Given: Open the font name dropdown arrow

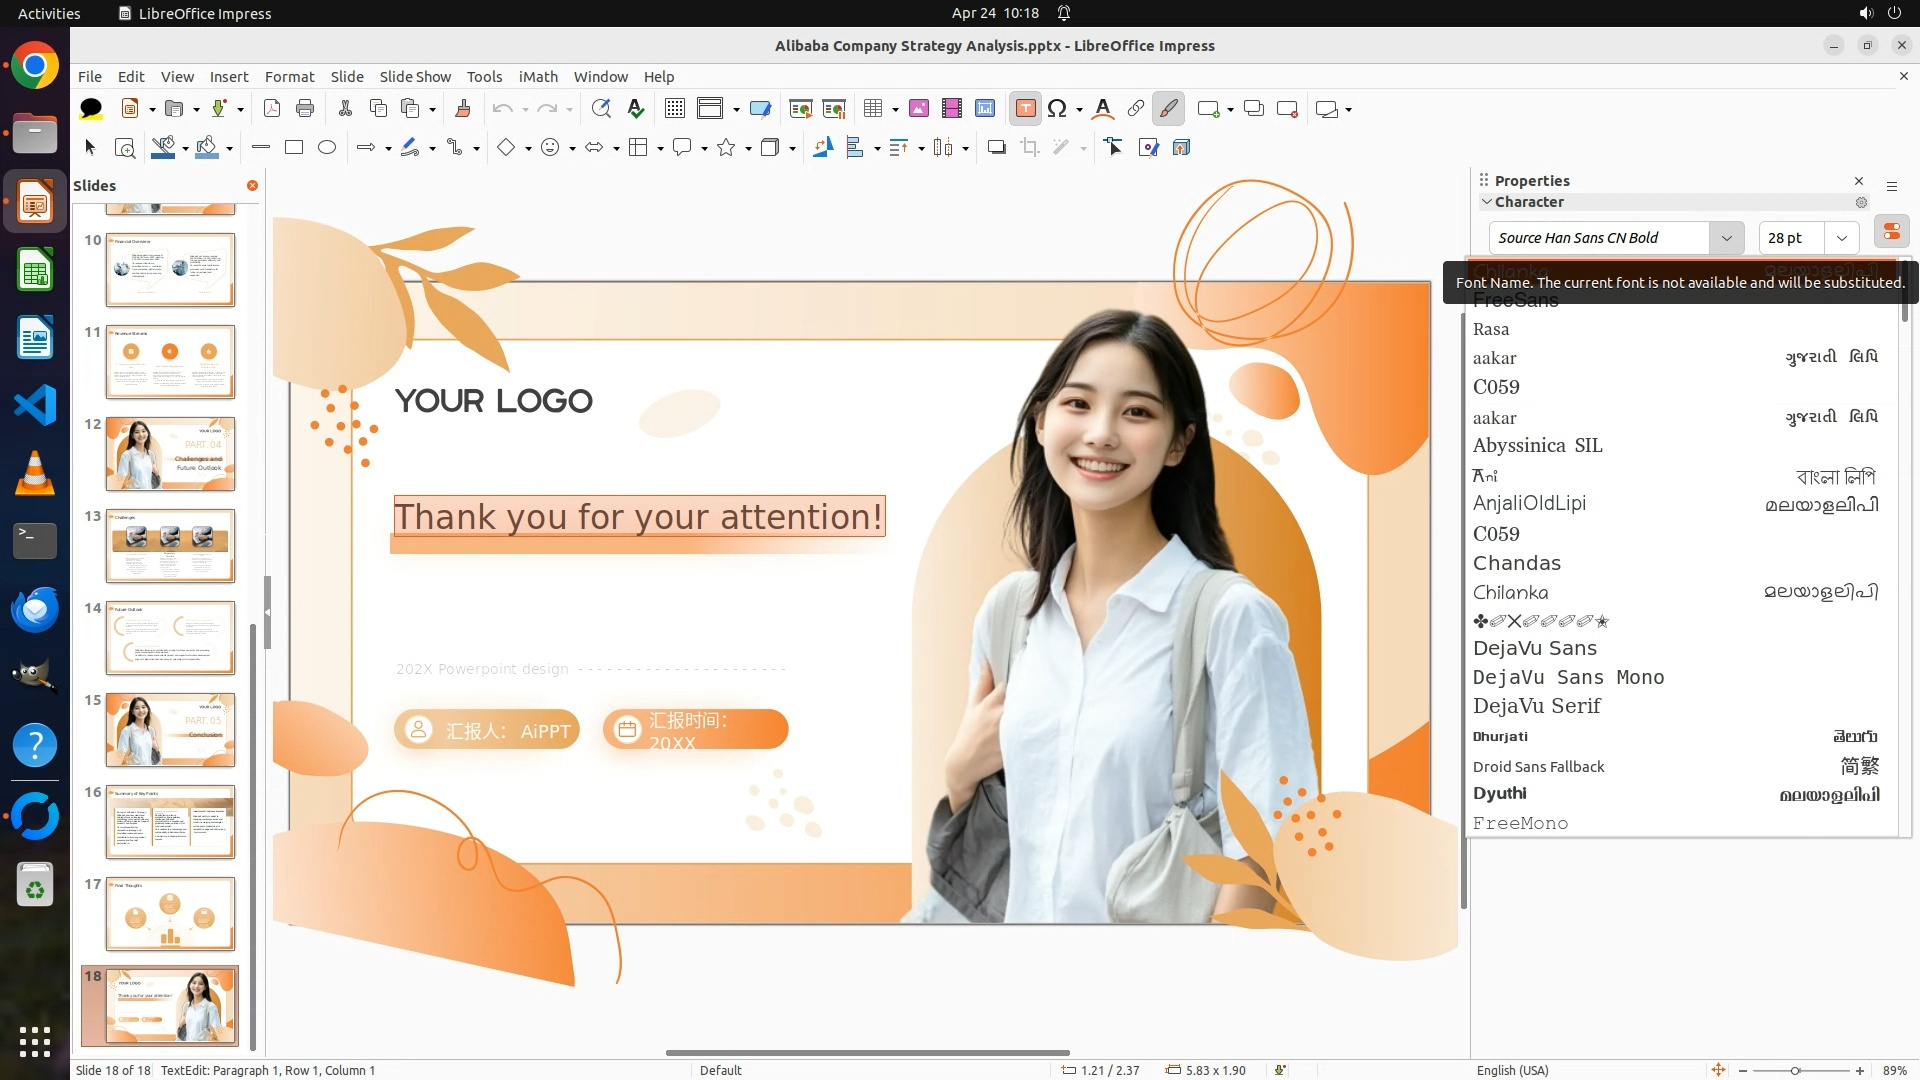Looking at the screenshot, I should click(1726, 238).
